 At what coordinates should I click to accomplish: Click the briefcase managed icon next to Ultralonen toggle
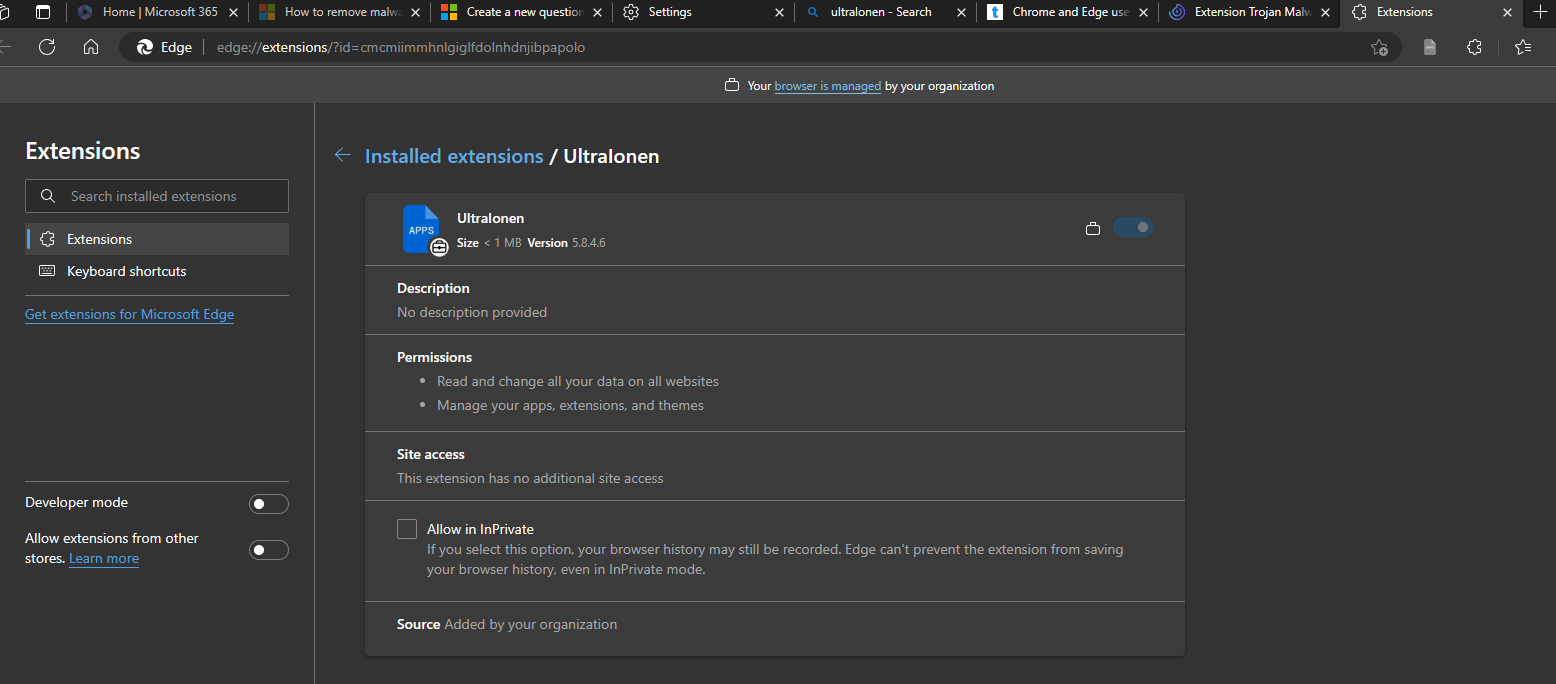pos(1093,228)
